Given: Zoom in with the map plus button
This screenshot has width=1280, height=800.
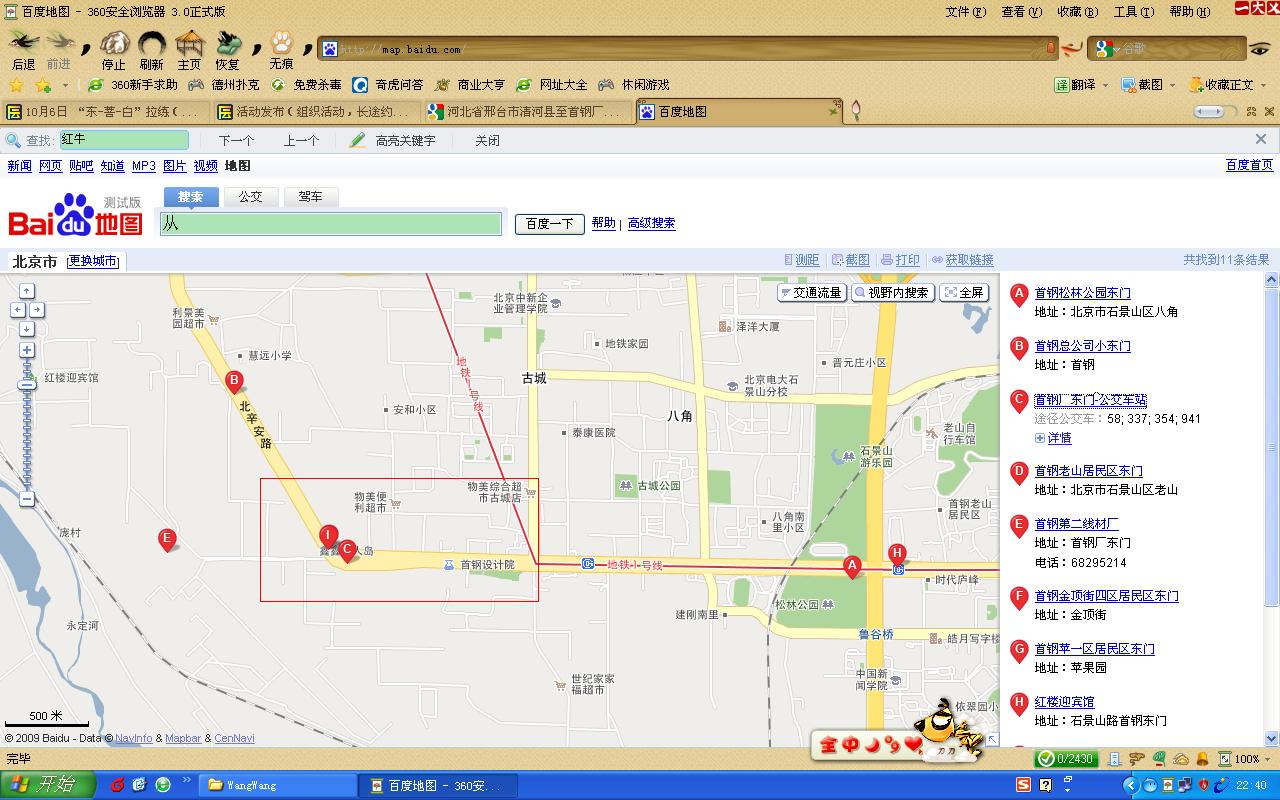Looking at the screenshot, I should pos(27,350).
